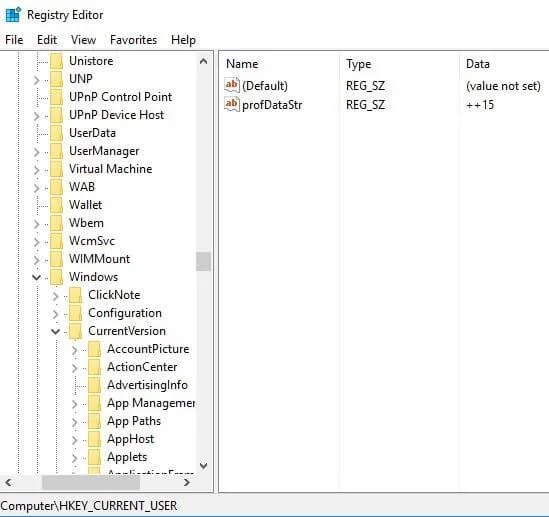Click the WAB folder icon
Viewport: 549px width, 517px height.
56,187
